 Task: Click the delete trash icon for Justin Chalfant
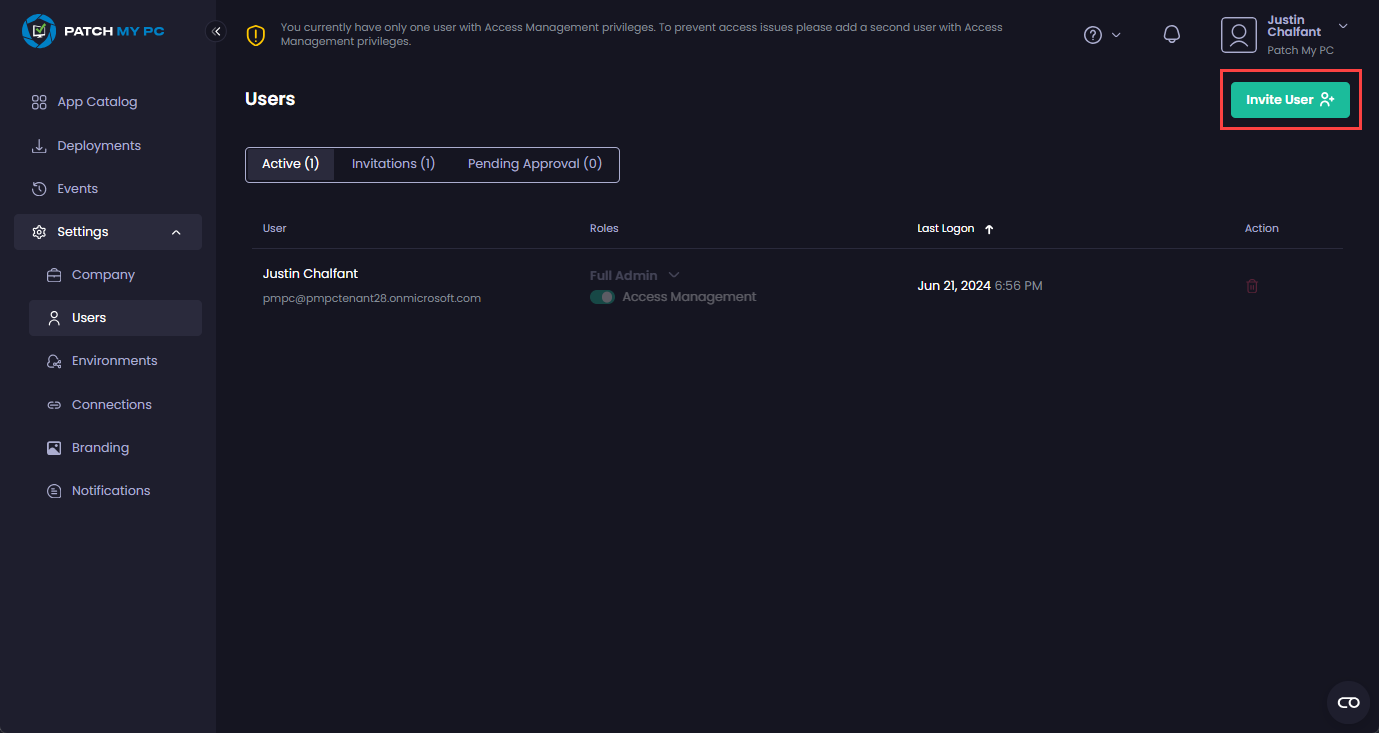coord(1251,286)
